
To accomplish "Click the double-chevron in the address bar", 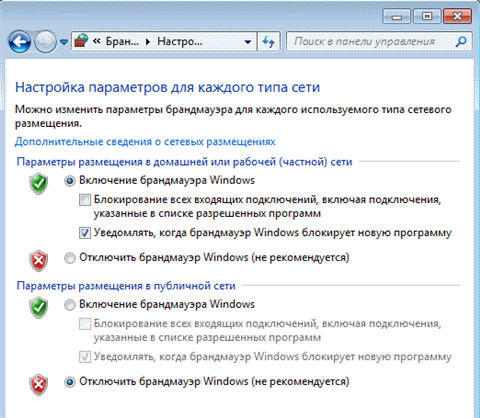I will pyautogui.click(x=97, y=41).
